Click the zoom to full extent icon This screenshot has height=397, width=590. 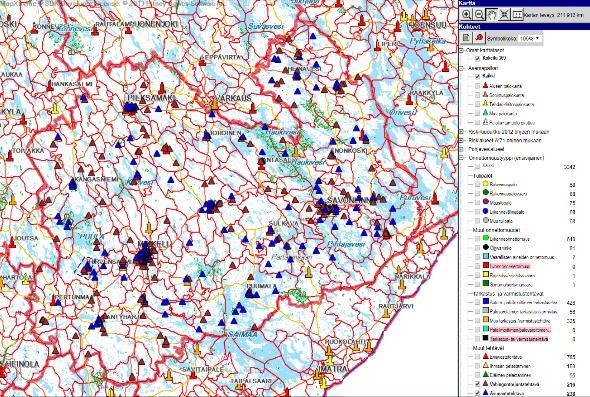tap(505, 15)
